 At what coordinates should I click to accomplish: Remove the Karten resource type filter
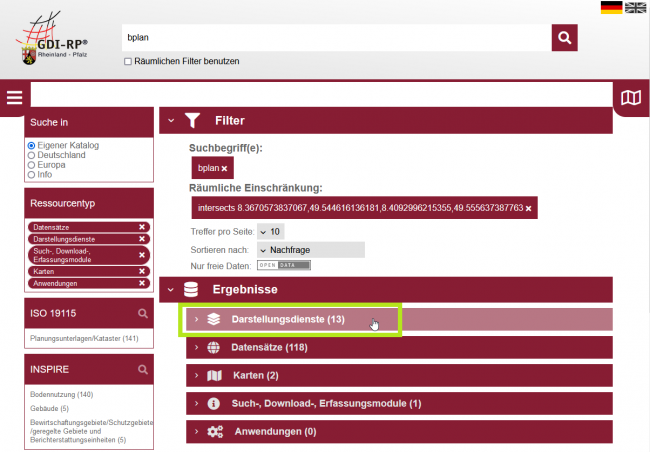142,271
